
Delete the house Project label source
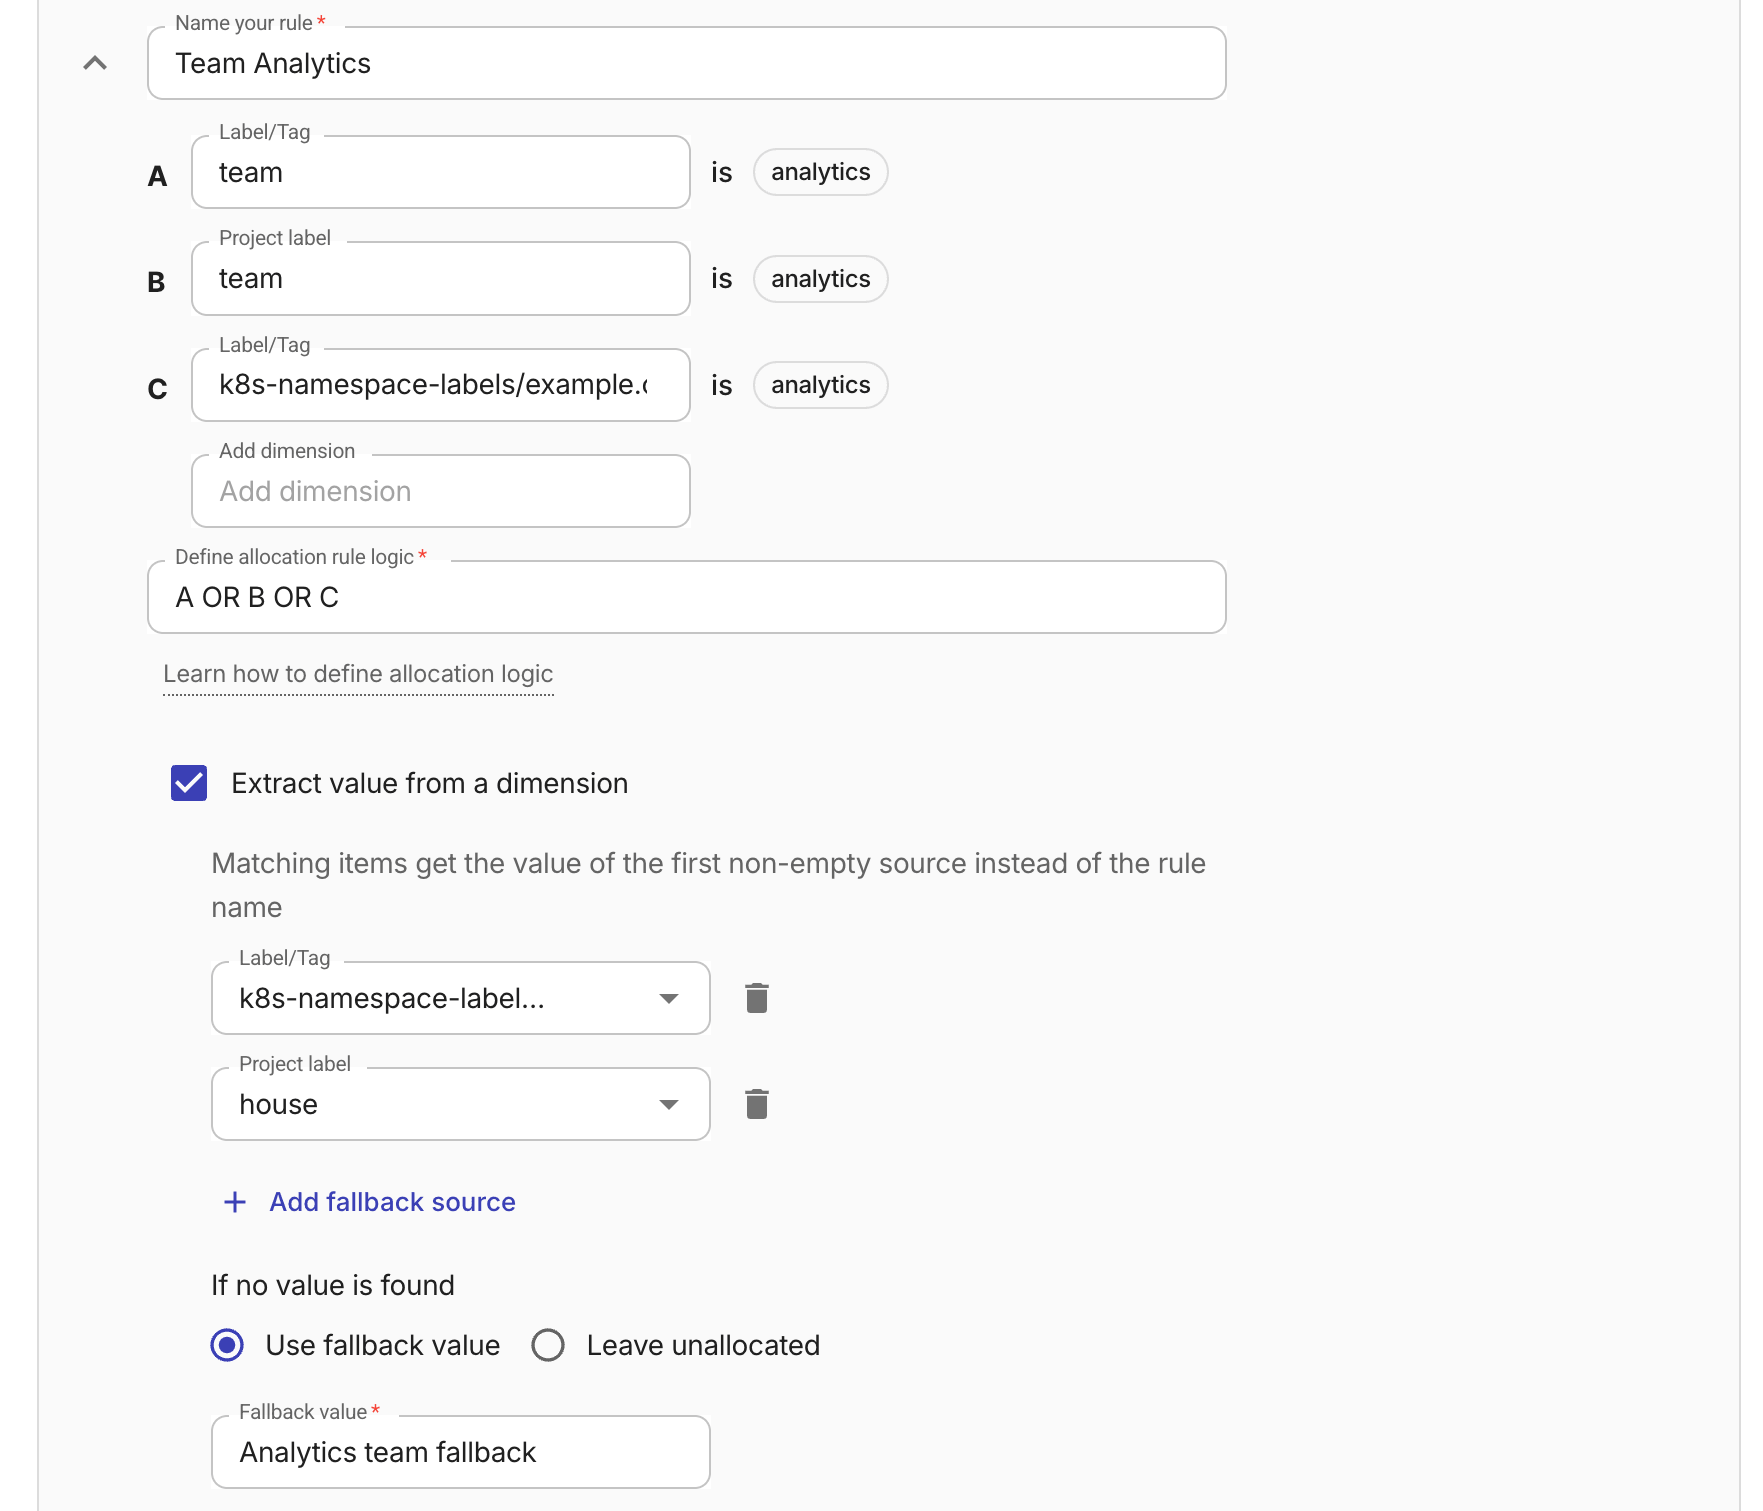coord(757,1104)
